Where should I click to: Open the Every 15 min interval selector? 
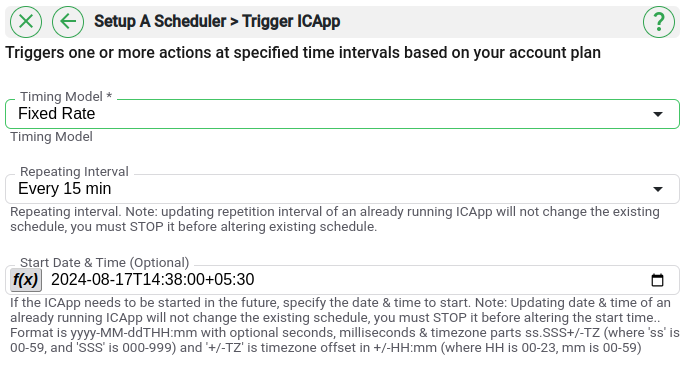[342, 189]
